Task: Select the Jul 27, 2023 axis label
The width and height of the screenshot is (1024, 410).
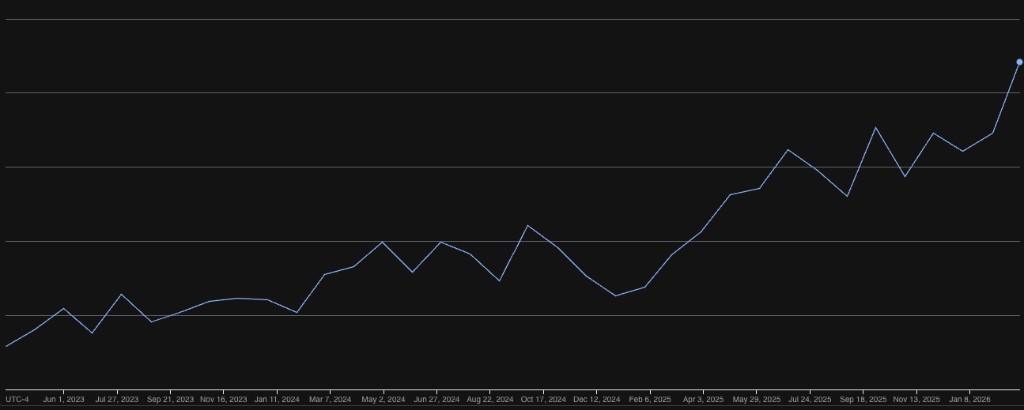Action: tap(117, 399)
